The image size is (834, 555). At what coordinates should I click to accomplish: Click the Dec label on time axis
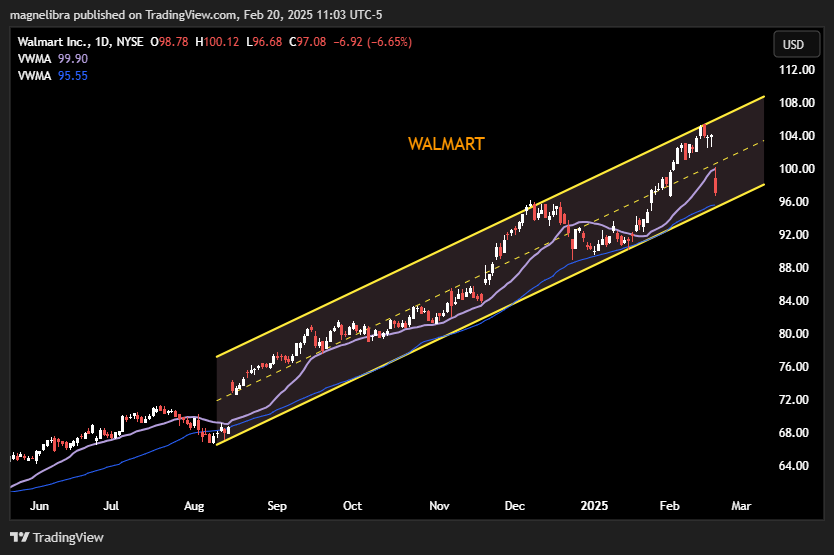pos(515,506)
